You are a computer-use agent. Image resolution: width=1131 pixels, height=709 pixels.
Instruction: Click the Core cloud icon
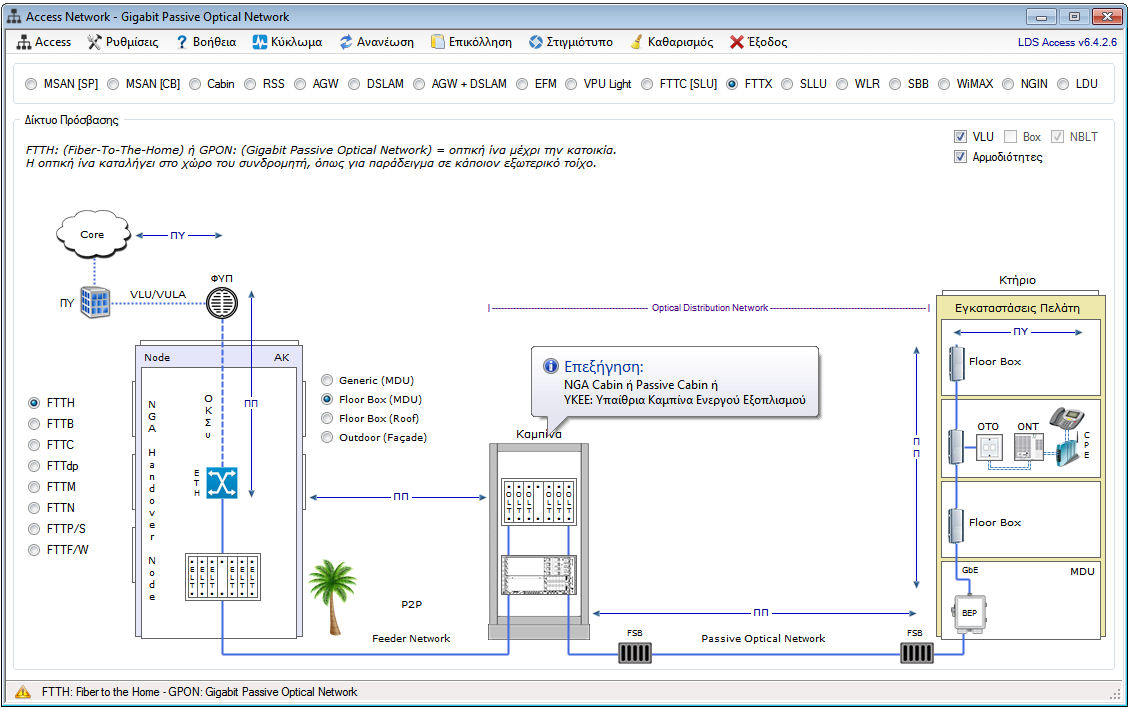point(93,236)
